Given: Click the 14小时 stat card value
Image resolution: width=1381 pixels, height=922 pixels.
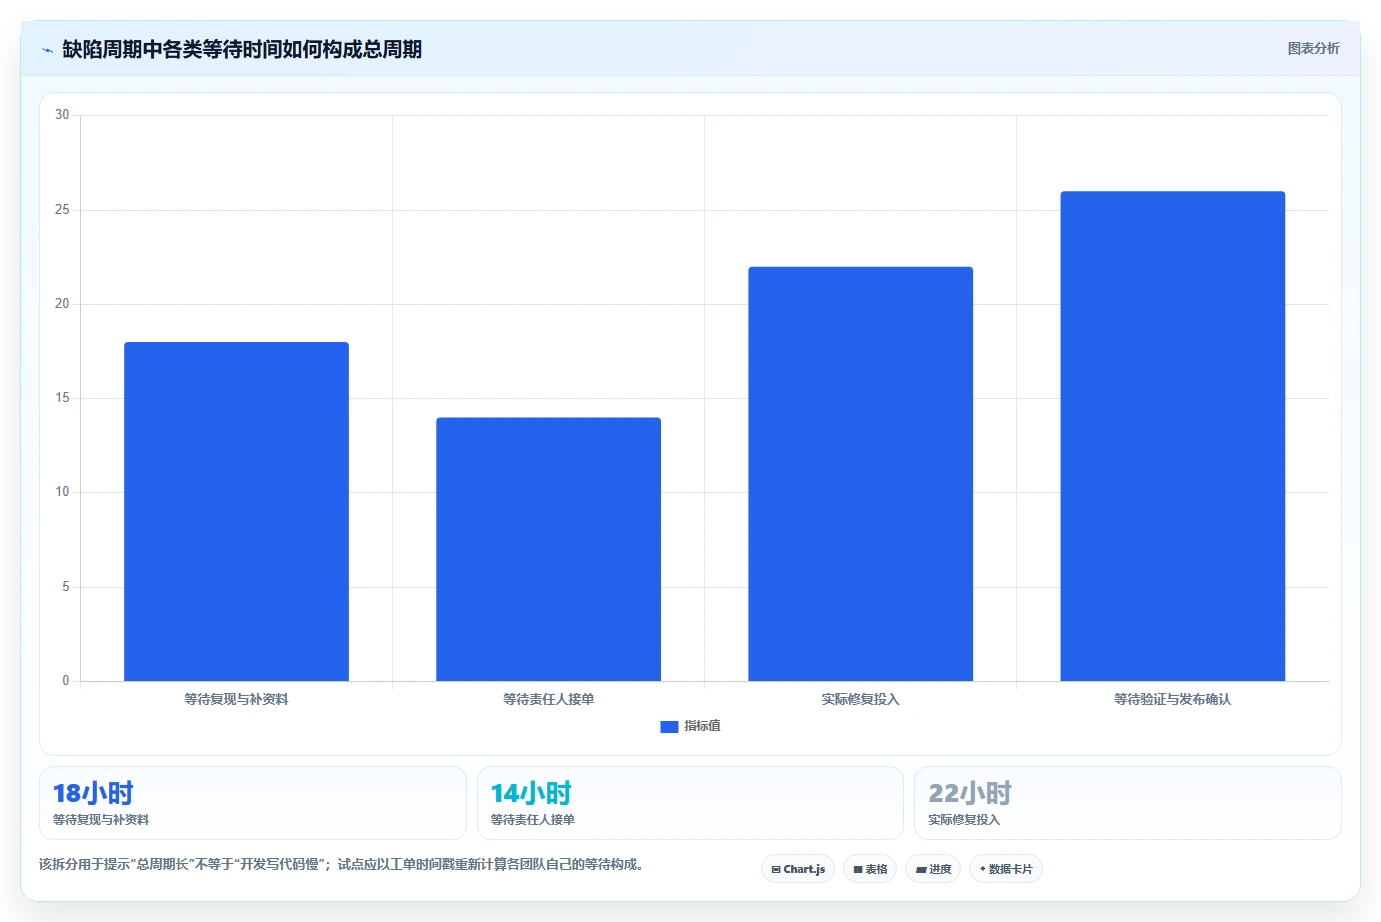Looking at the screenshot, I should tap(531, 793).
